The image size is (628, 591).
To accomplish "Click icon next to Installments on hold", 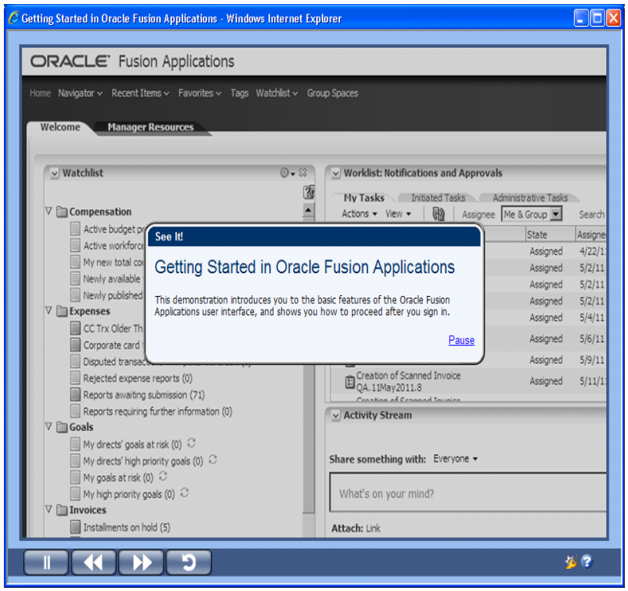I will (75, 527).
